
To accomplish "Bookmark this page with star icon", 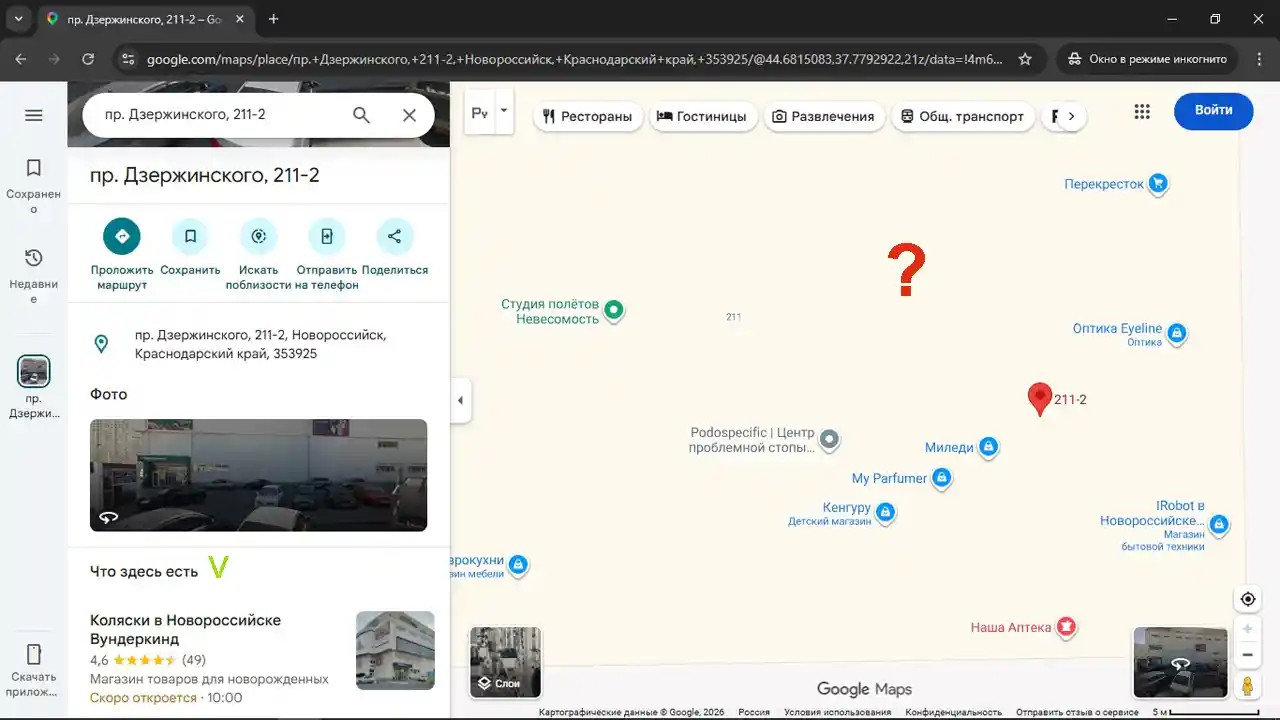I will pos(1025,59).
